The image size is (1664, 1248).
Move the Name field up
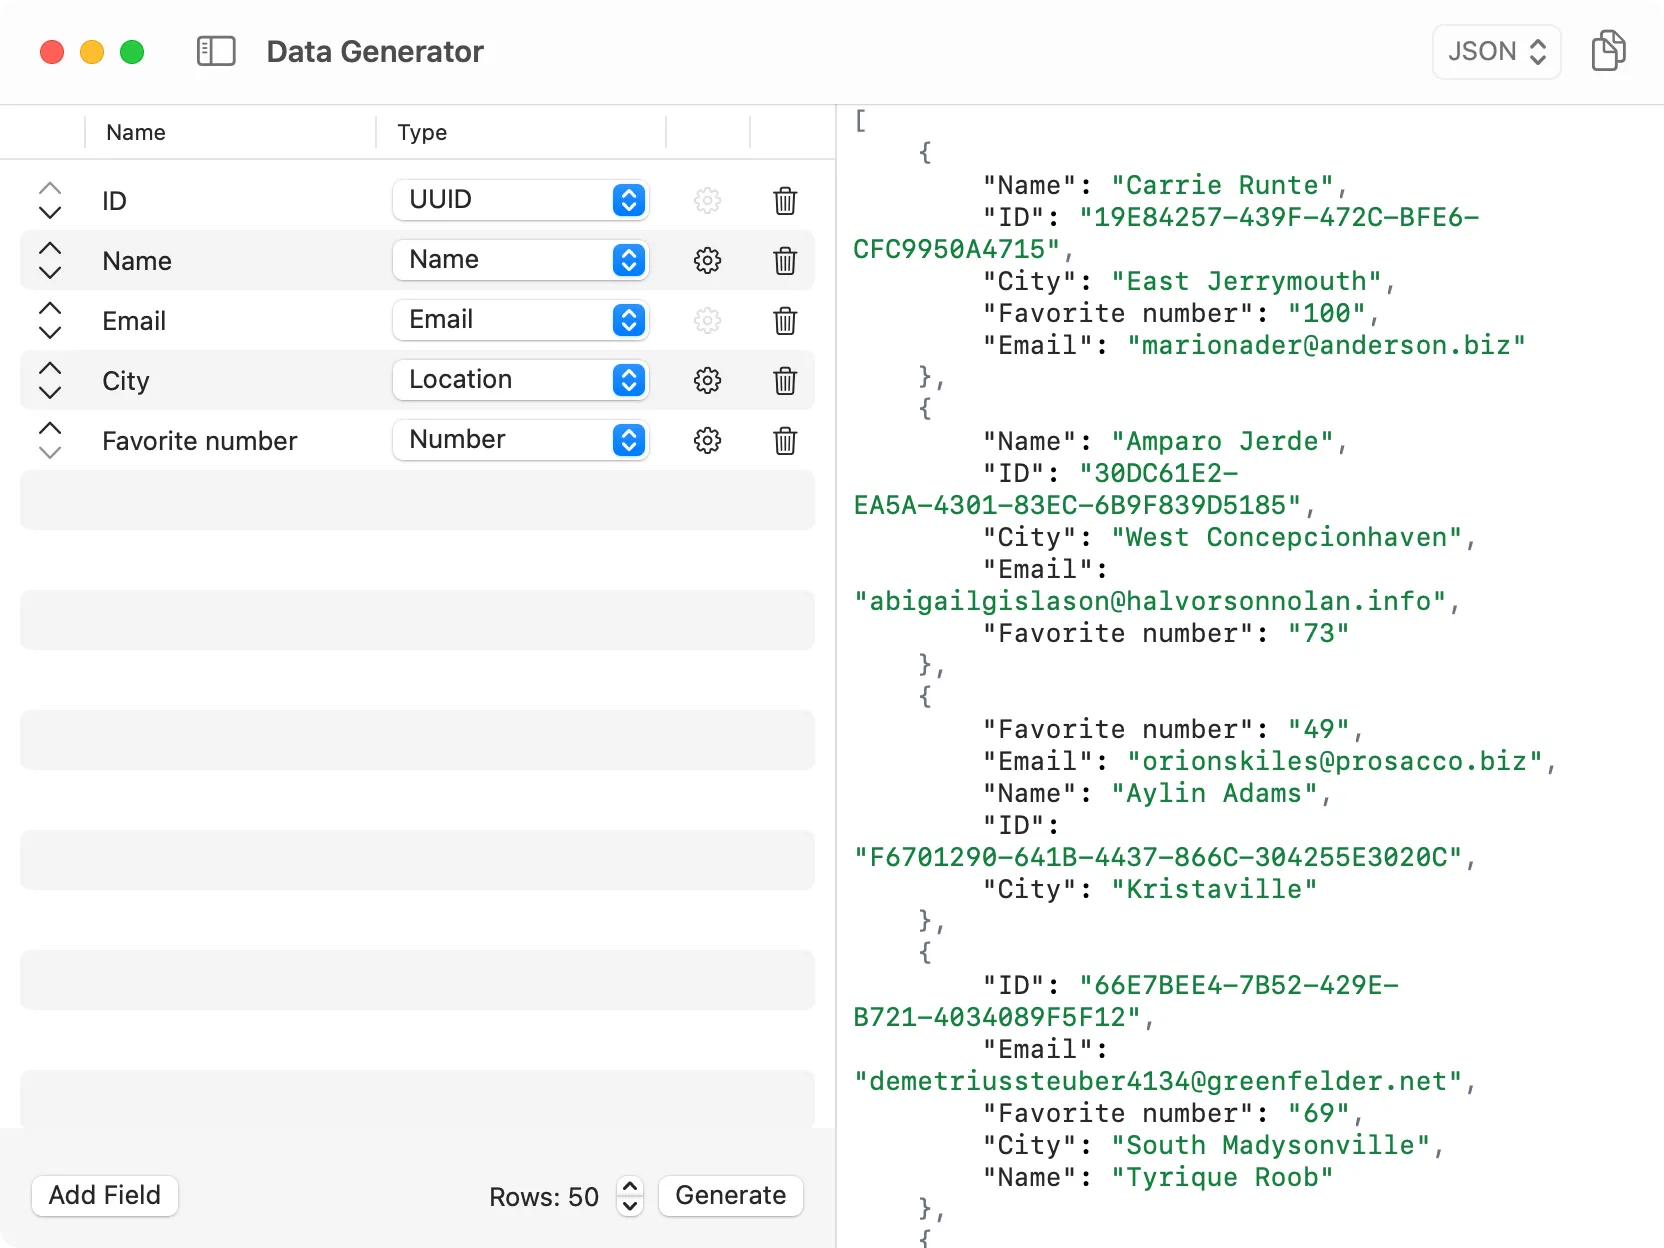(x=49, y=249)
